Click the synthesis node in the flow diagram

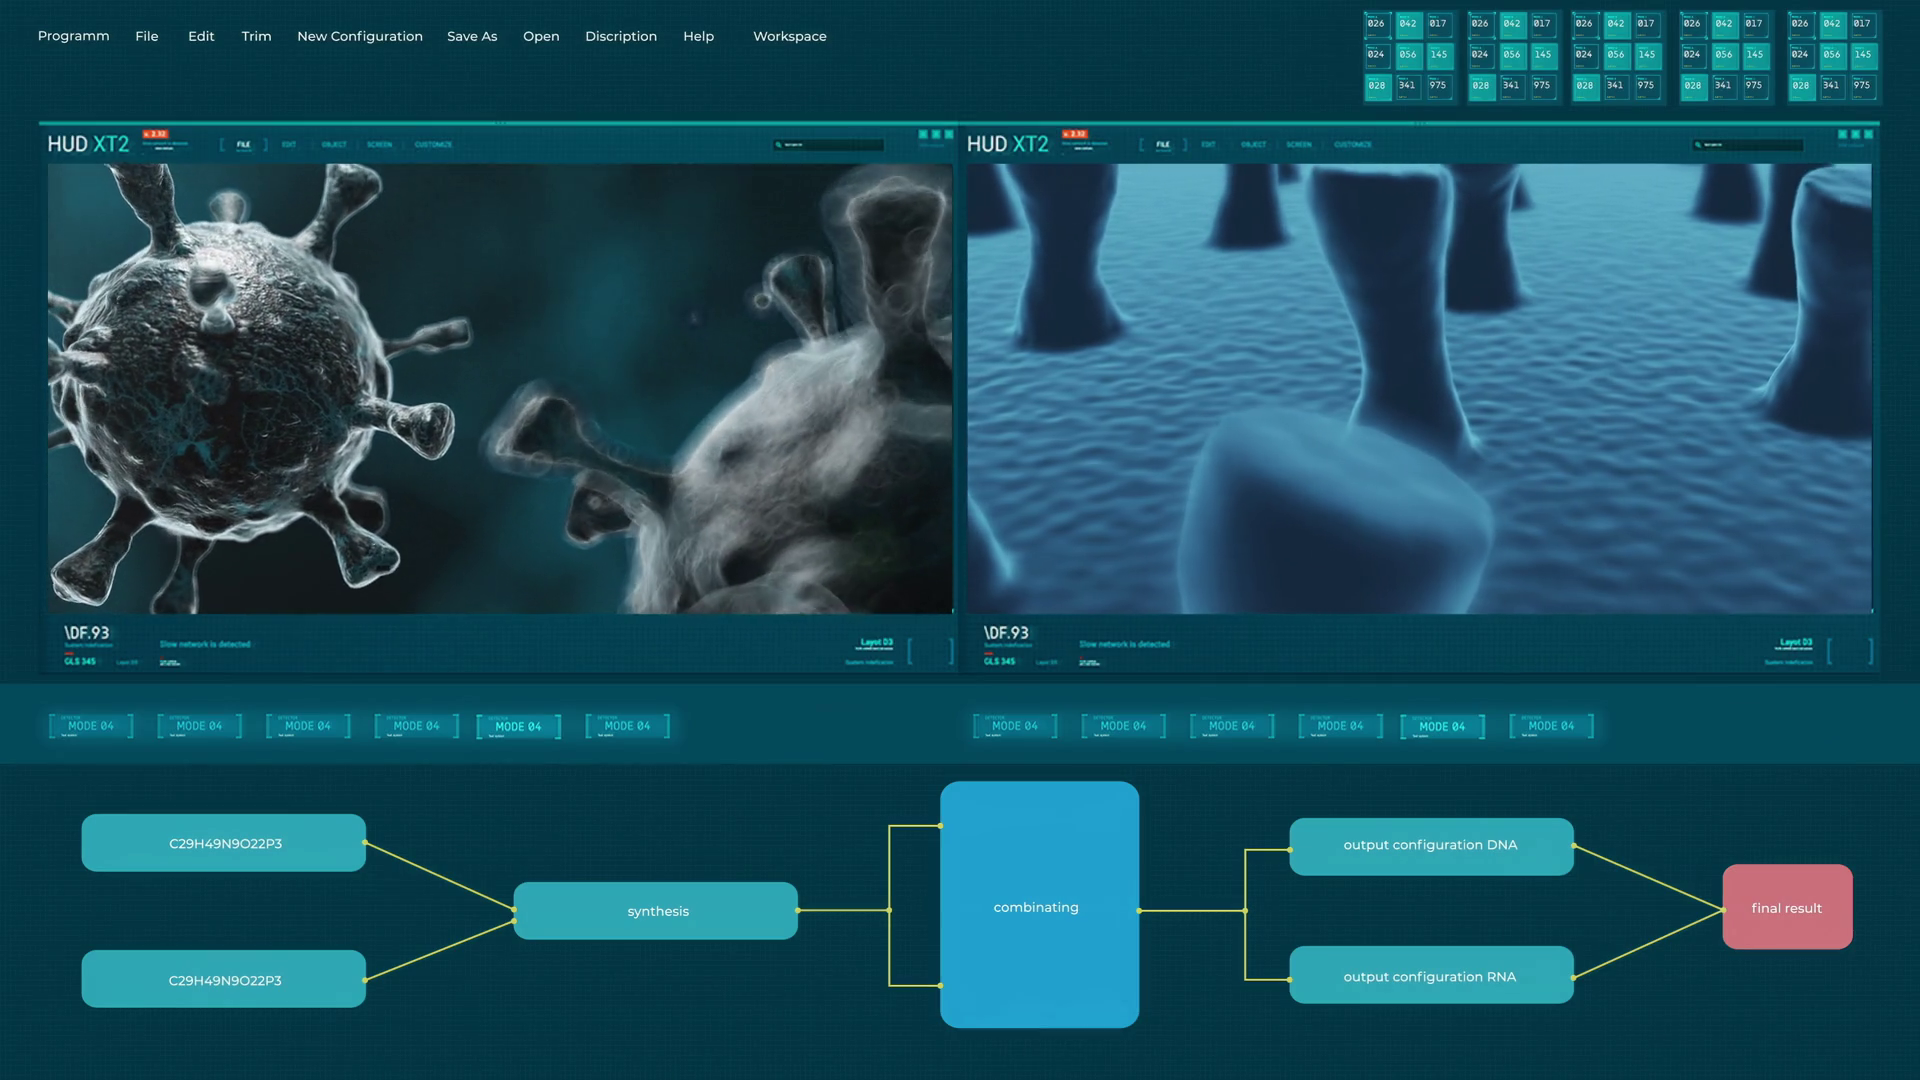[656, 911]
